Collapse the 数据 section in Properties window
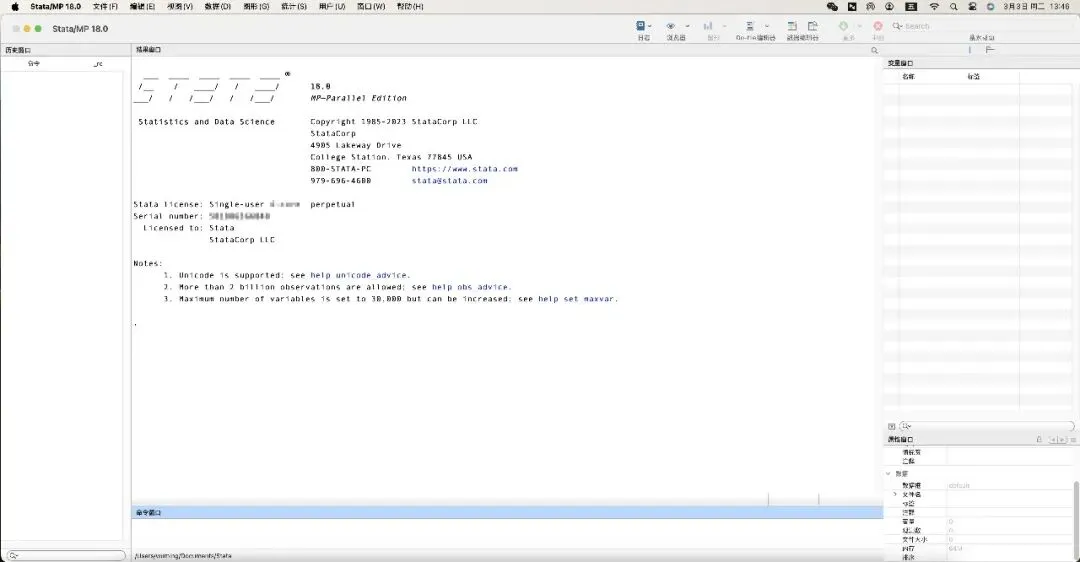 (888, 474)
